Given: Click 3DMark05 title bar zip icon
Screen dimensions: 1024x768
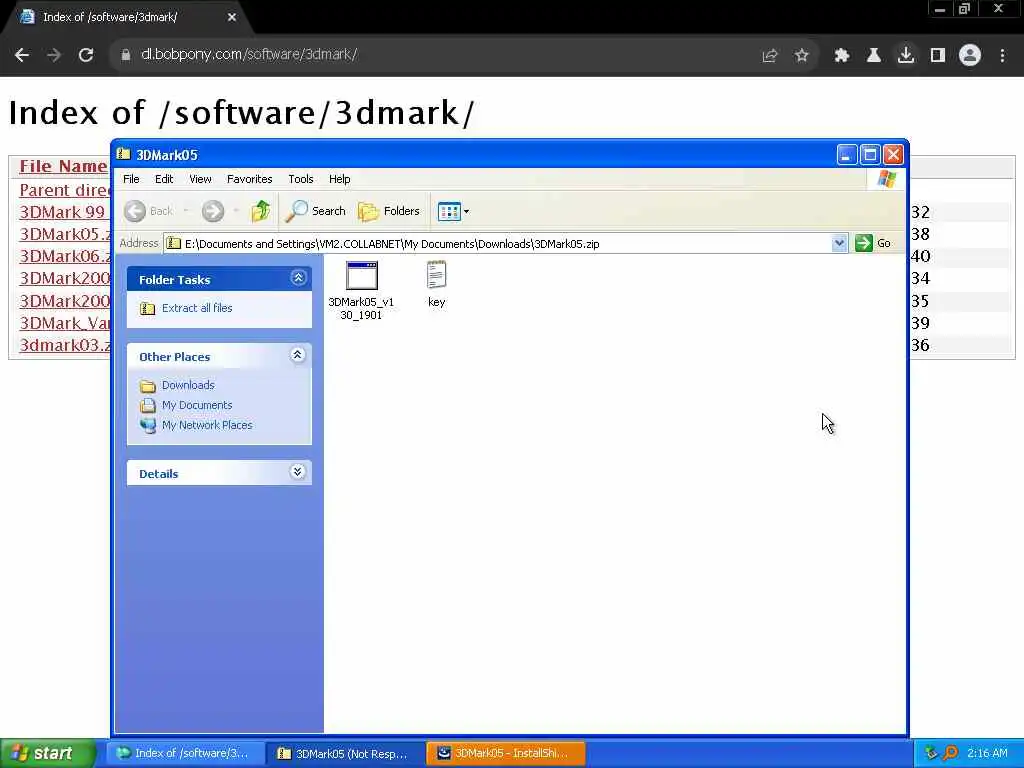Looking at the screenshot, I should (x=123, y=154).
